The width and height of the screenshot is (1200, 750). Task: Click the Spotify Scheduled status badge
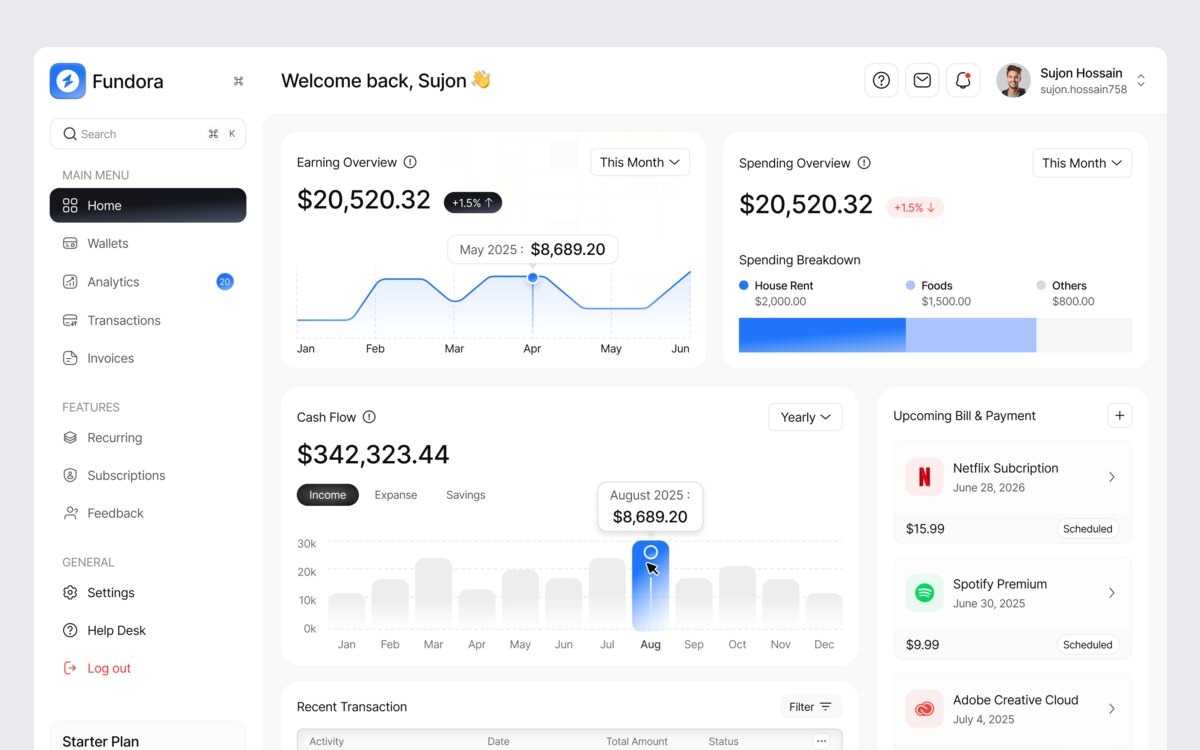pos(1088,645)
